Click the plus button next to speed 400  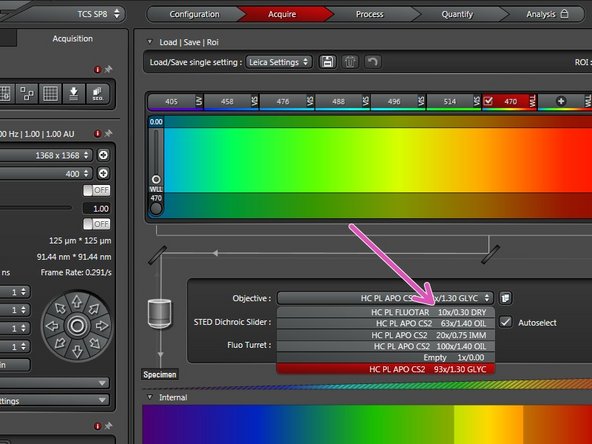click(x=103, y=173)
